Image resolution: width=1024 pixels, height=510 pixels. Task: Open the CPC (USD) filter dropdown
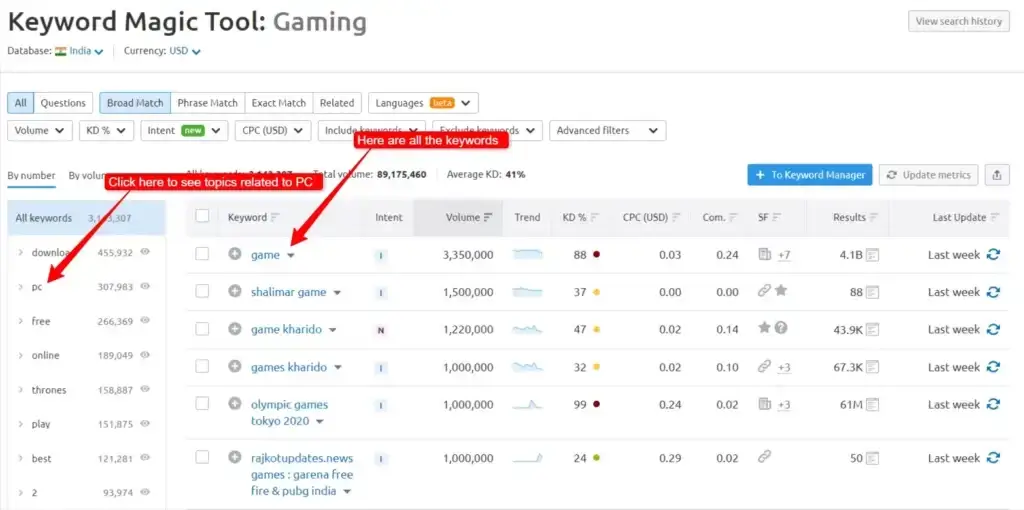tap(272, 131)
